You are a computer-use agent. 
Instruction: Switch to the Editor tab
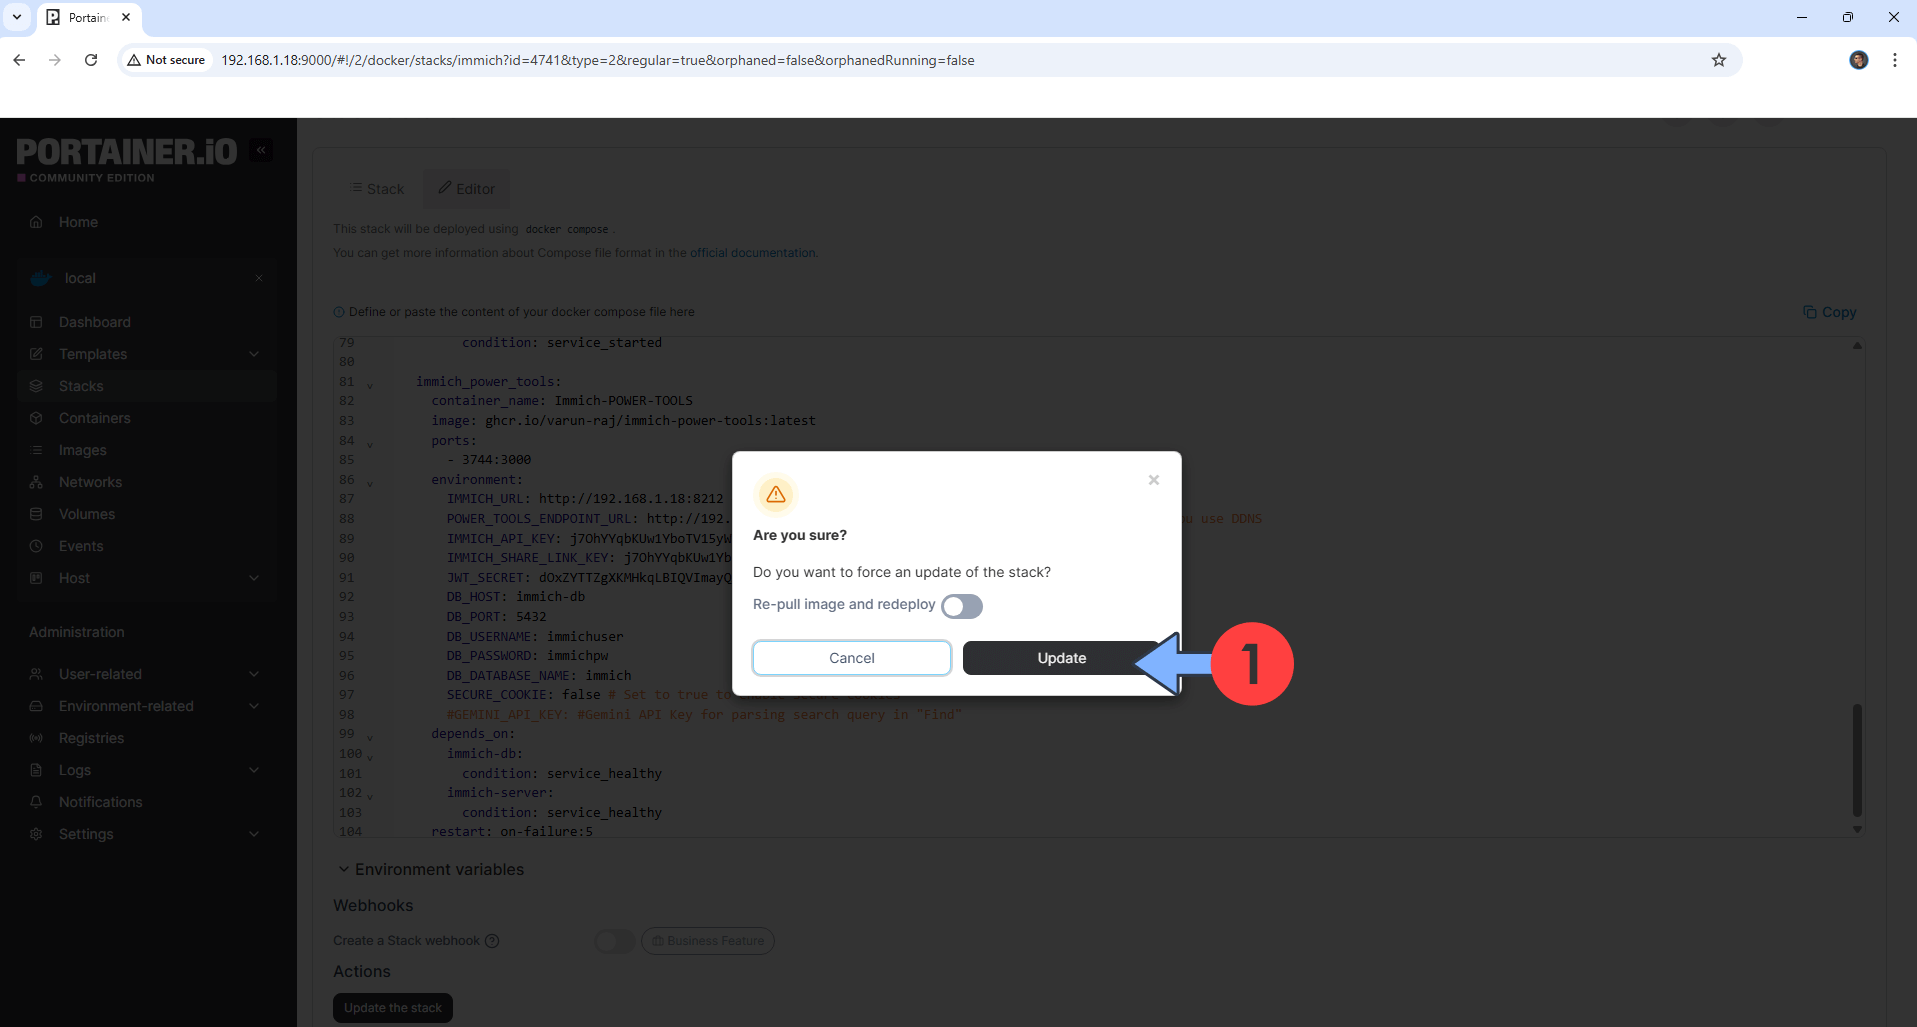coord(466,189)
